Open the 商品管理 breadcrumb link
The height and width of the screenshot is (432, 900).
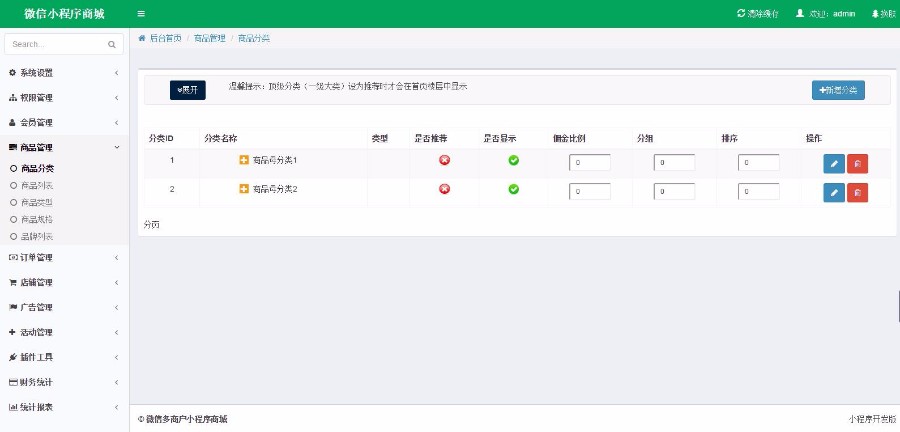tap(210, 38)
